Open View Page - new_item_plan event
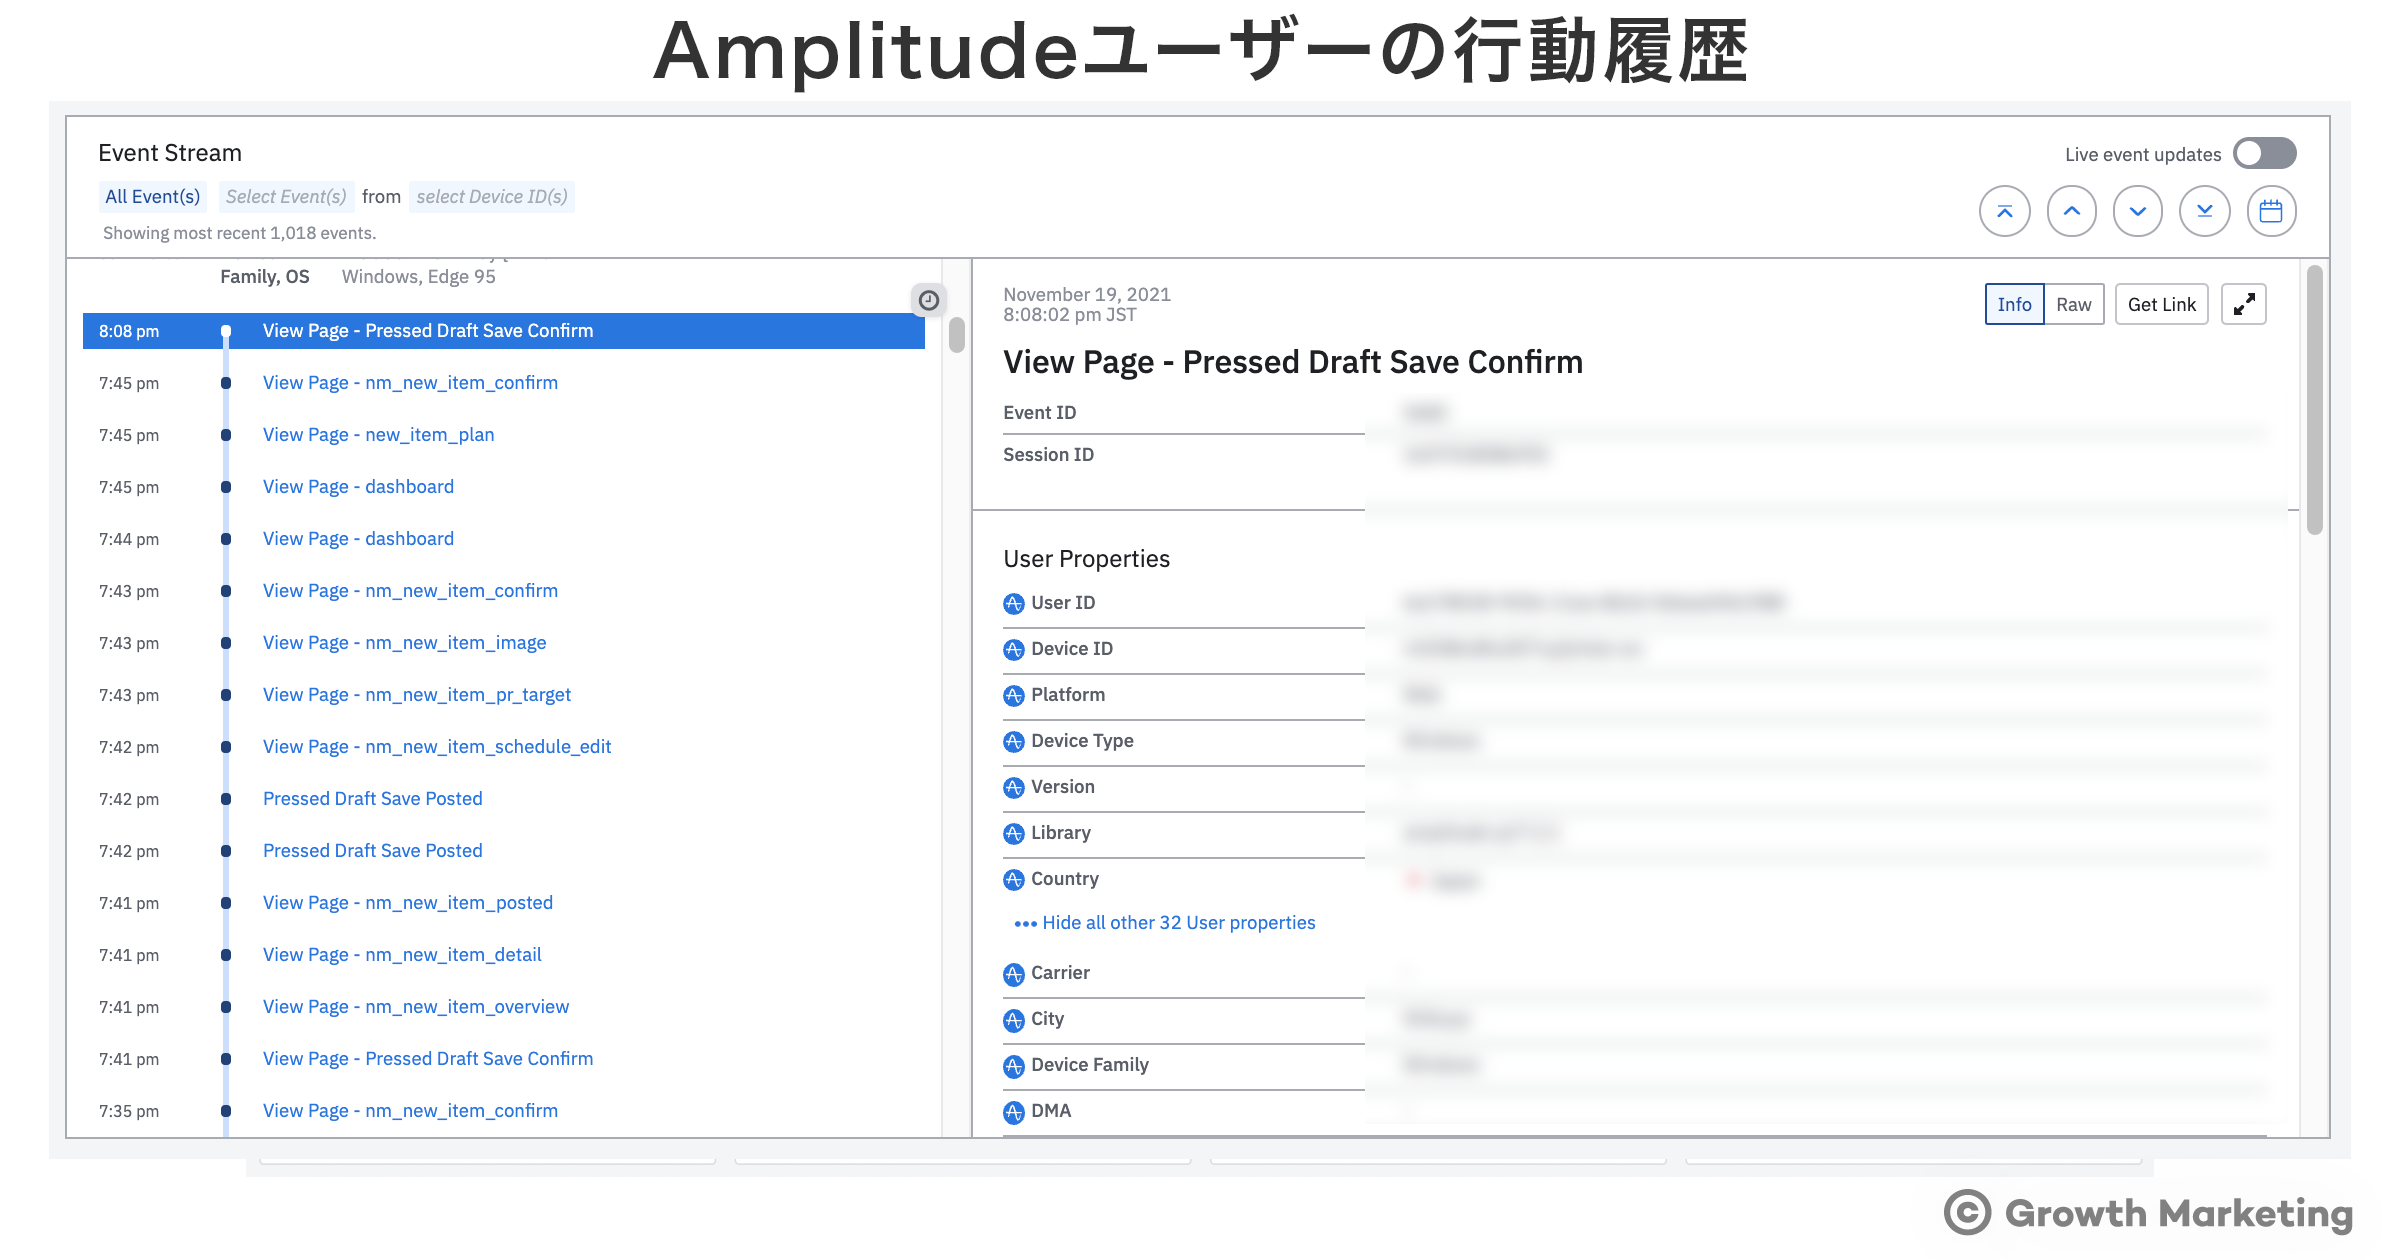The width and height of the screenshot is (2400, 1260). (x=378, y=435)
